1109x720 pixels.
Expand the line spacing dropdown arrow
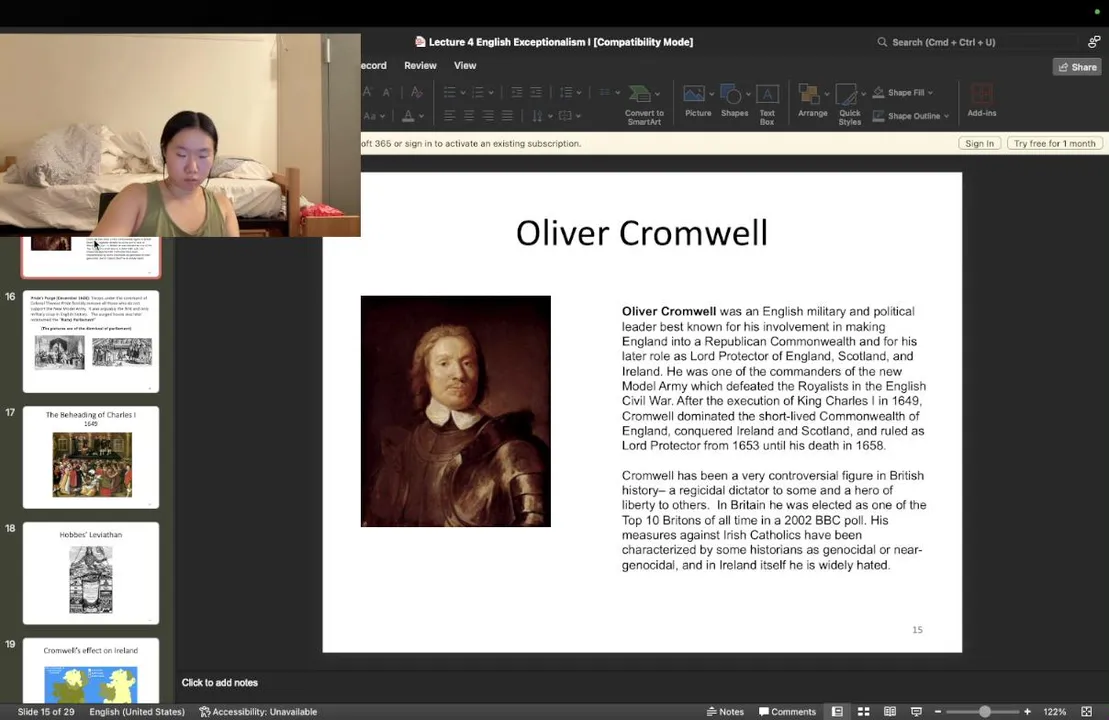pos(579,93)
